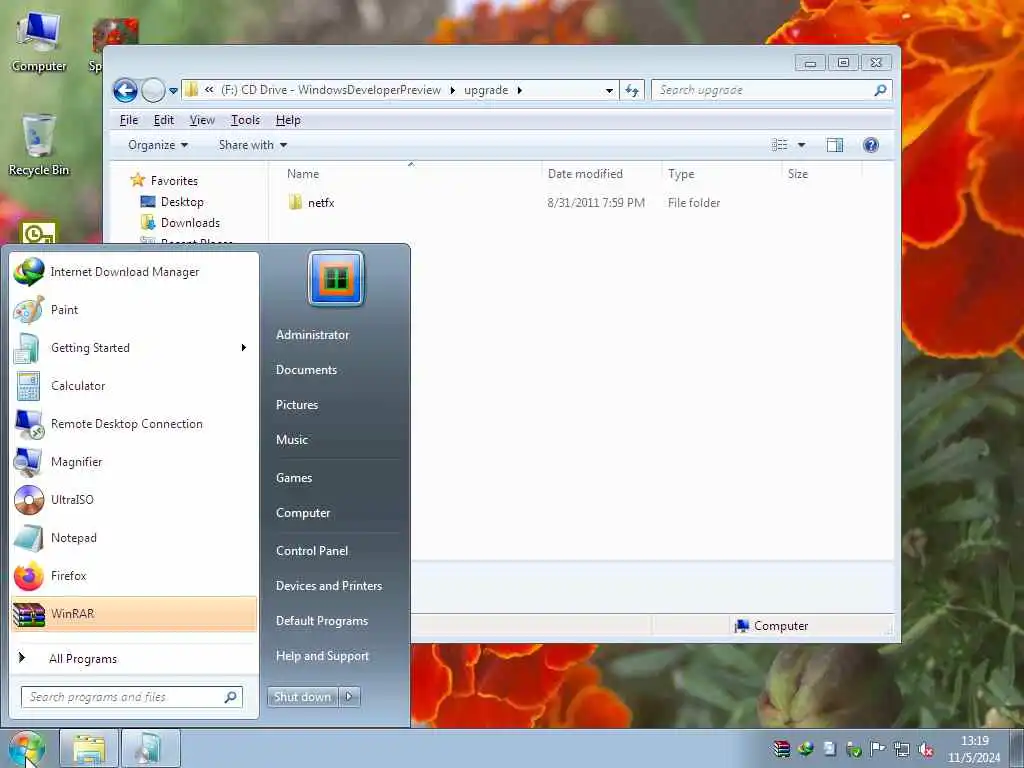
Task: Open Calculator from the Start menu
Action: (134, 385)
